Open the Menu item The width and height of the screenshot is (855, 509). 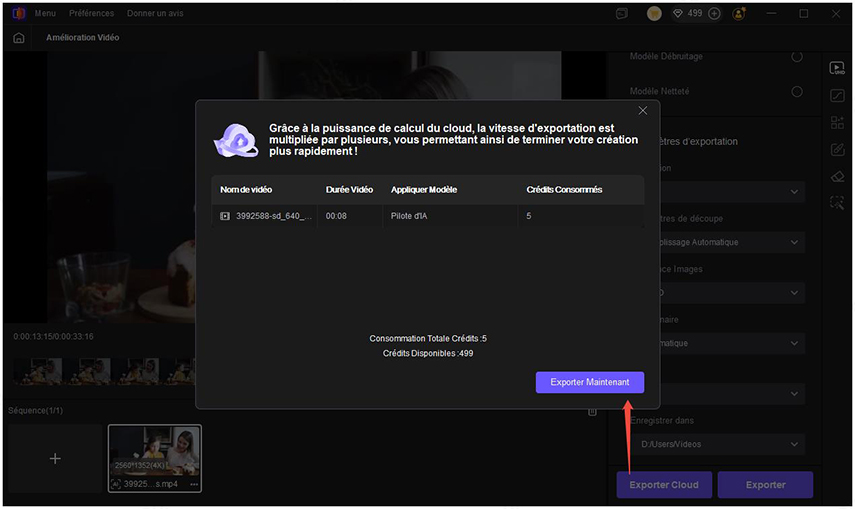[45, 13]
